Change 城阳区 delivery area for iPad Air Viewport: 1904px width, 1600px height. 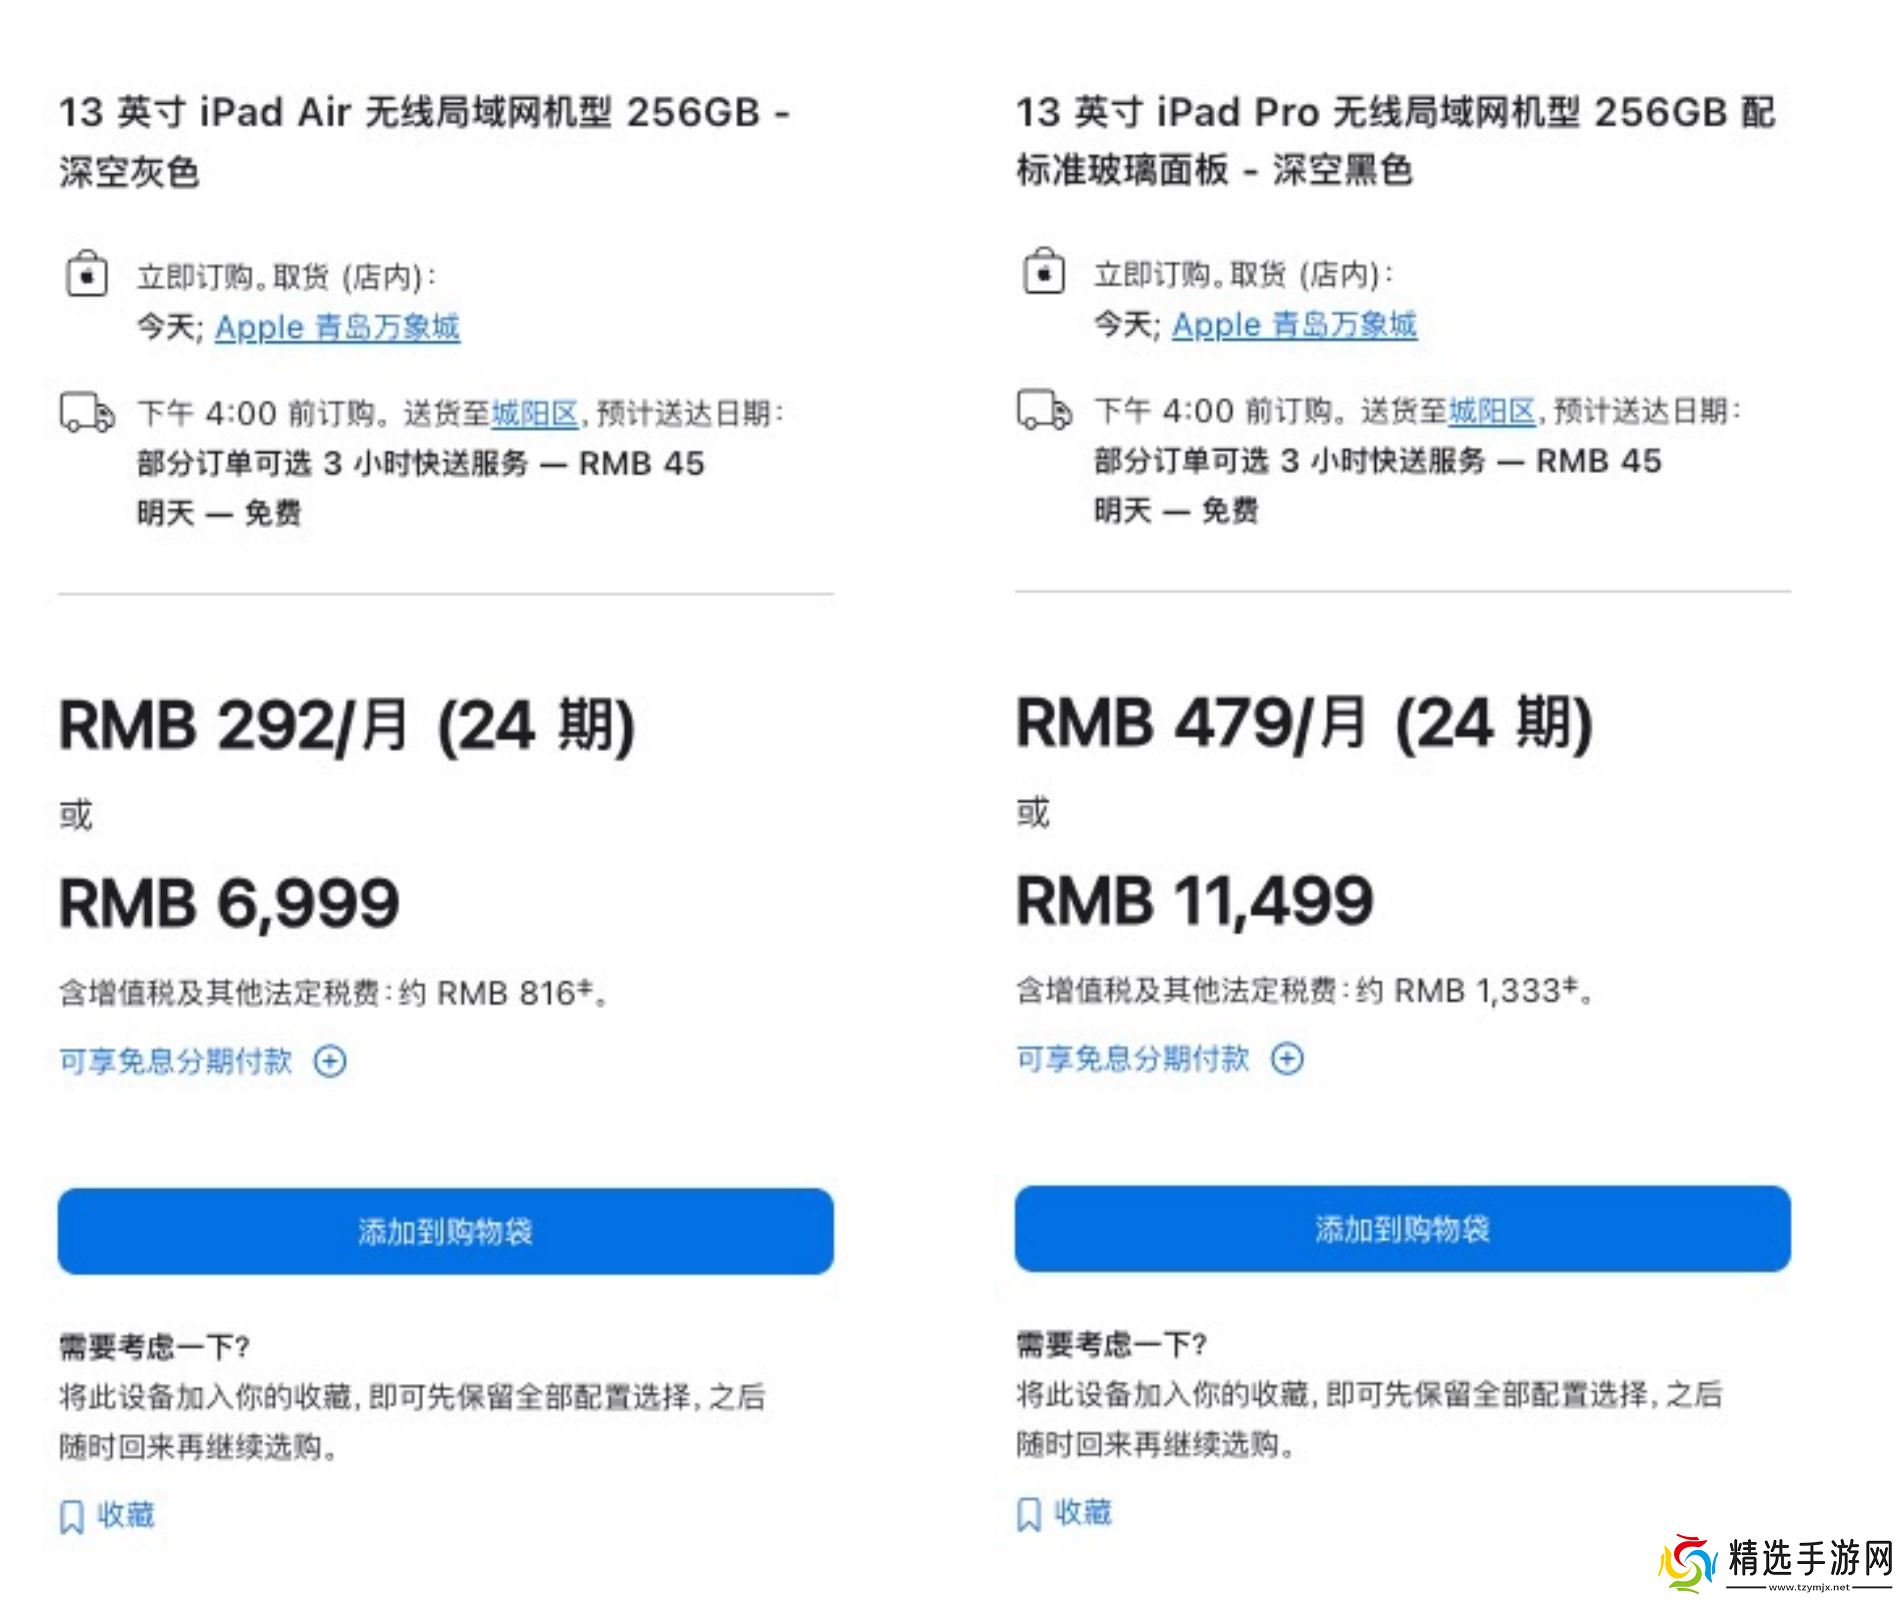tap(534, 413)
